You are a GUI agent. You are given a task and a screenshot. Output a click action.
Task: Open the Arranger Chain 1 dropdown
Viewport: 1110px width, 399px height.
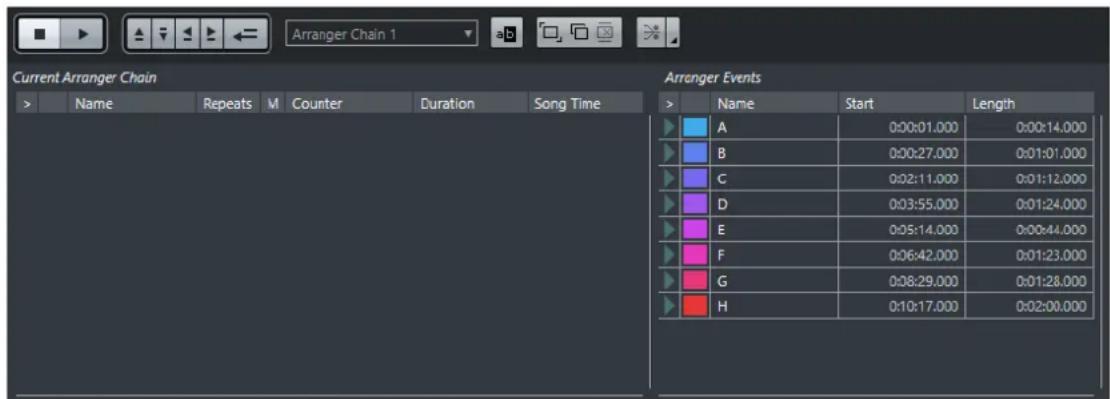point(382,34)
